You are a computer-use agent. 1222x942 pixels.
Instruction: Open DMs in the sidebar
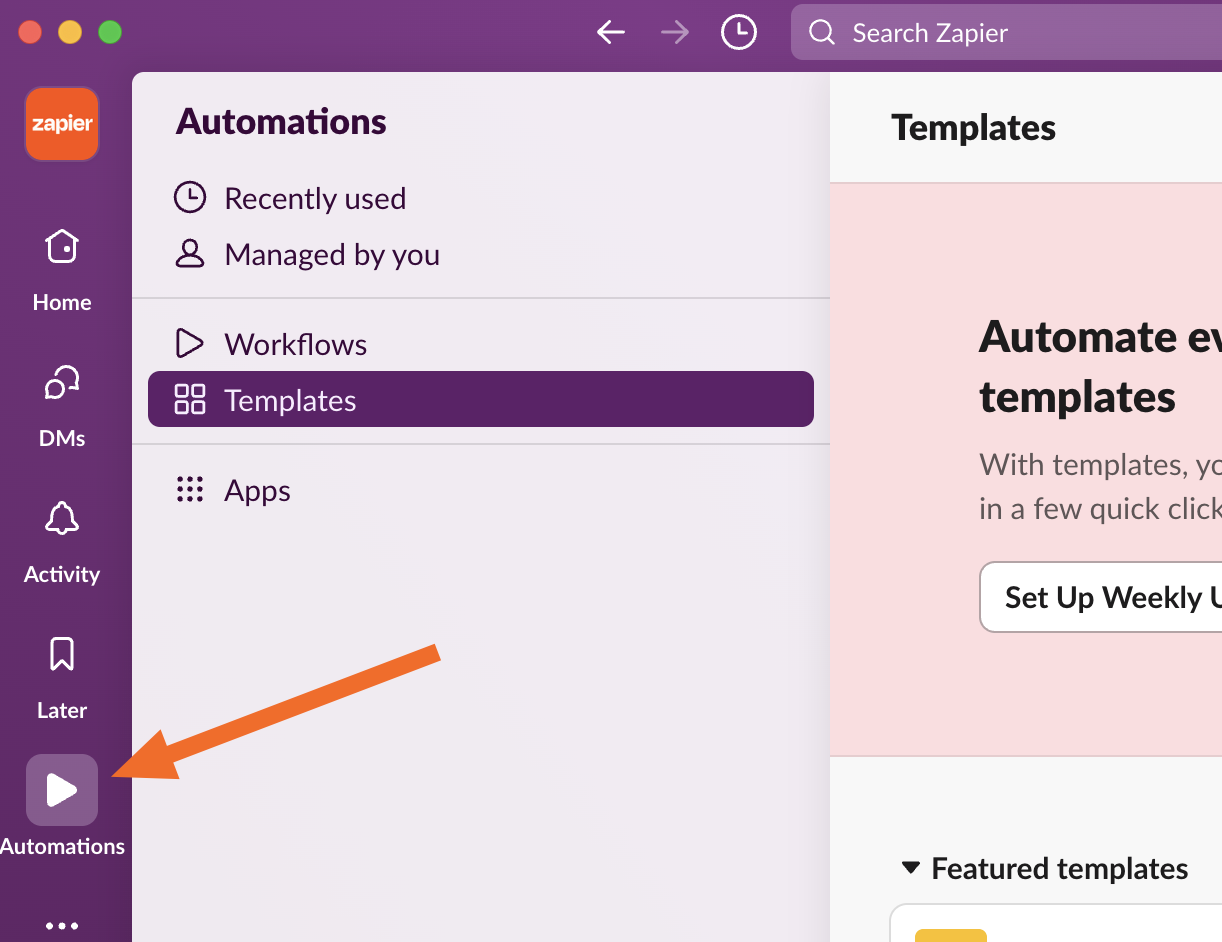(x=62, y=404)
